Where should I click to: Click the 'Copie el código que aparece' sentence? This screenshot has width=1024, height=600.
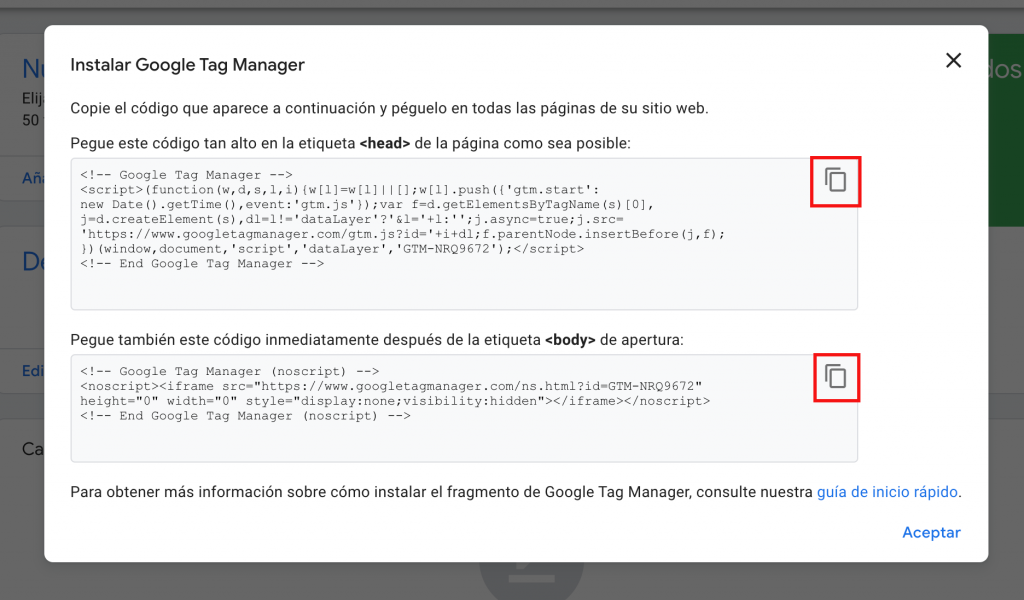[389, 108]
